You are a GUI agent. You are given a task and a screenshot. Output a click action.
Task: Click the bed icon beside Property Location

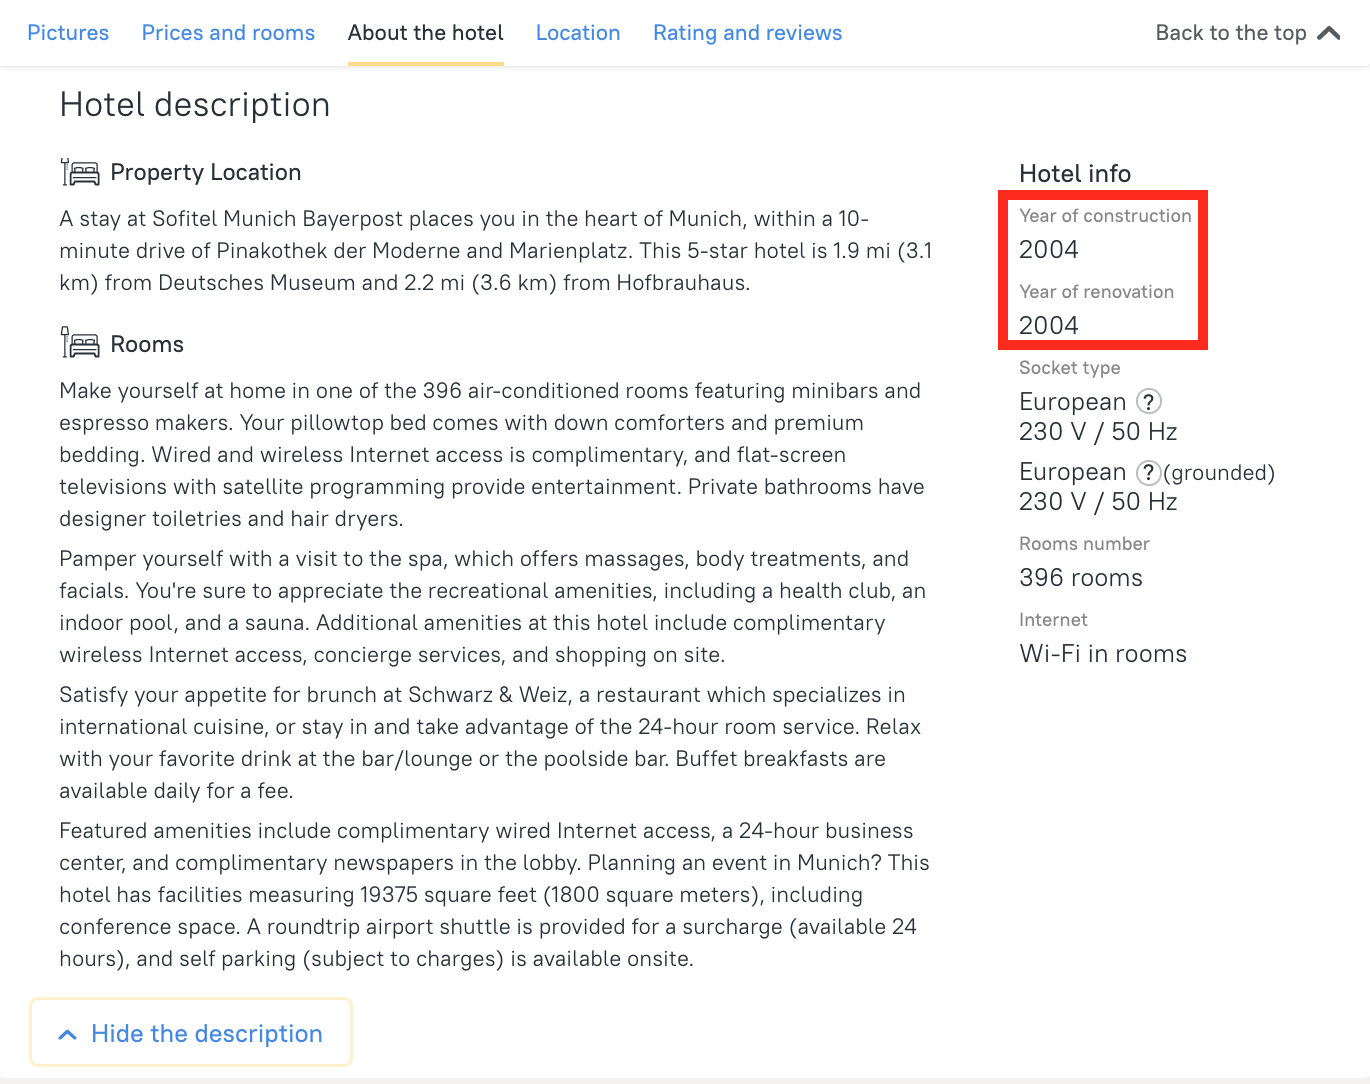tap(80, 172)
